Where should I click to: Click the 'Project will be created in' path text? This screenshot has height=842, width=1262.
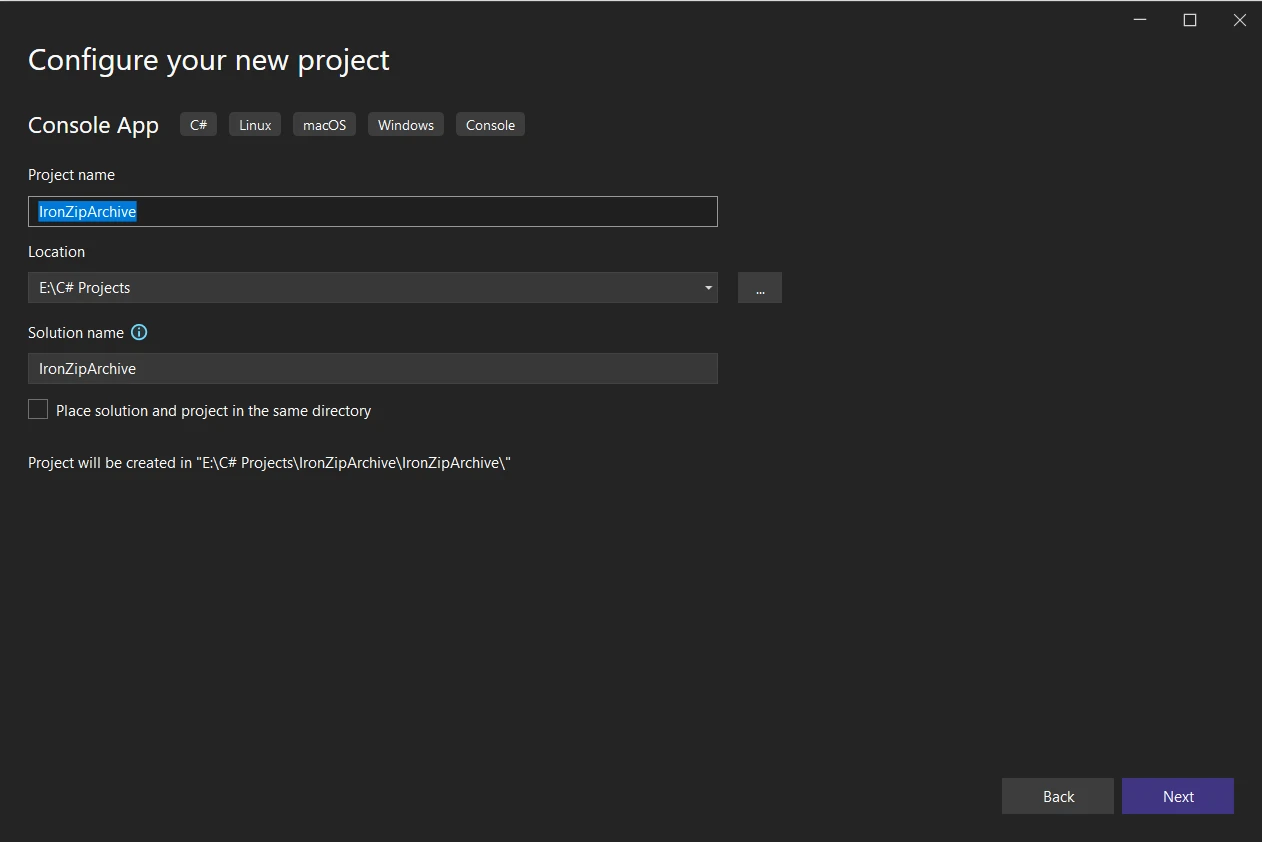269,463
